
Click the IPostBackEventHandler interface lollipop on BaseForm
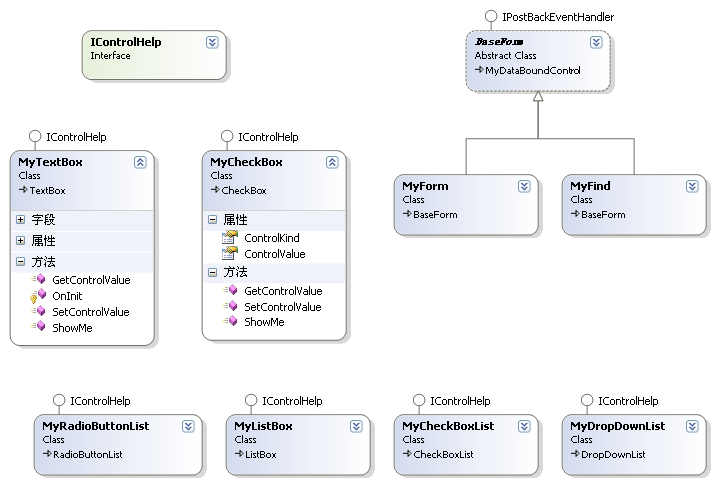tap(490, 16)
